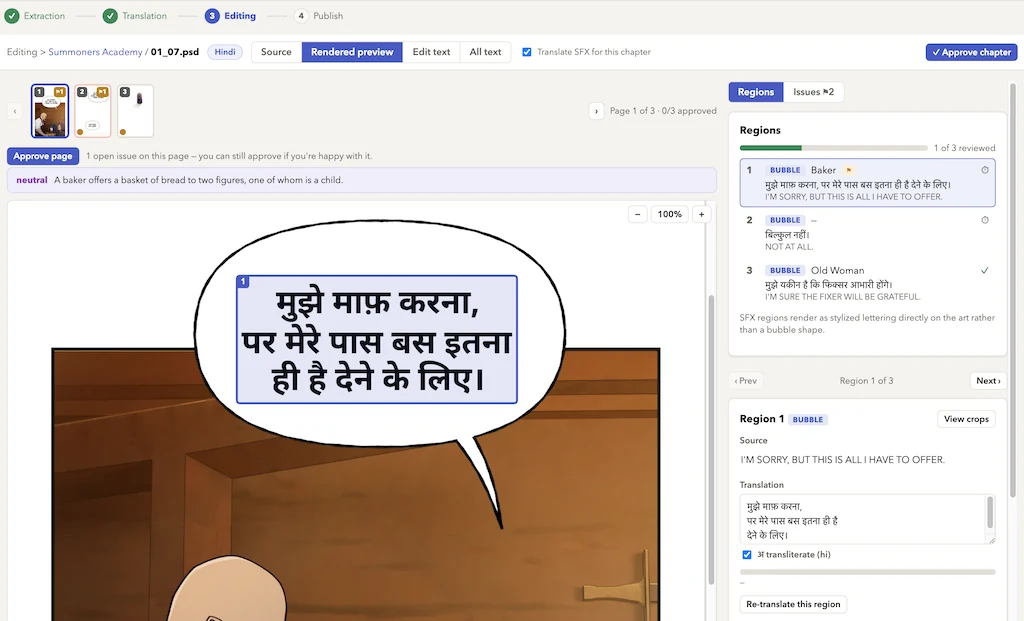Click the BUBBLE tag on the Old Woman row
The height and width of the screenshot is (621, 1024).
pos(785,270)
